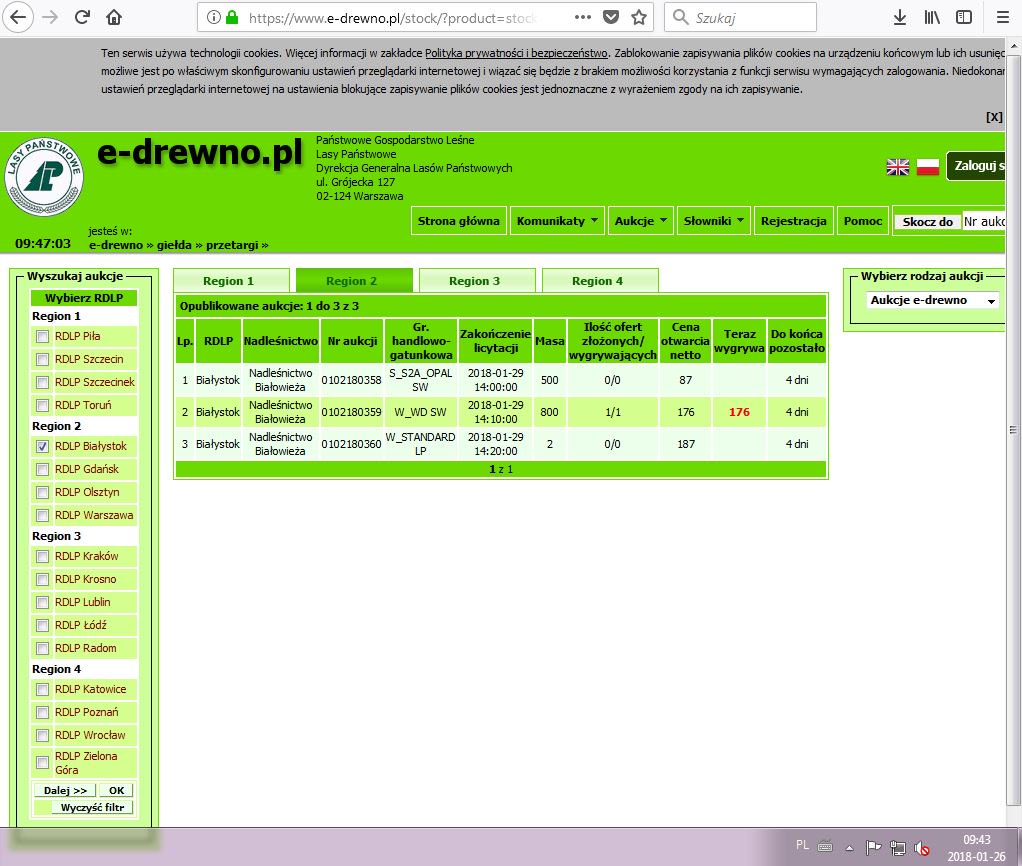The height and width of the screenshot is (866, 1022).
Task: Open the Słowniki dropdown menu
Action: pyautogui.click(x=714, y=221)
